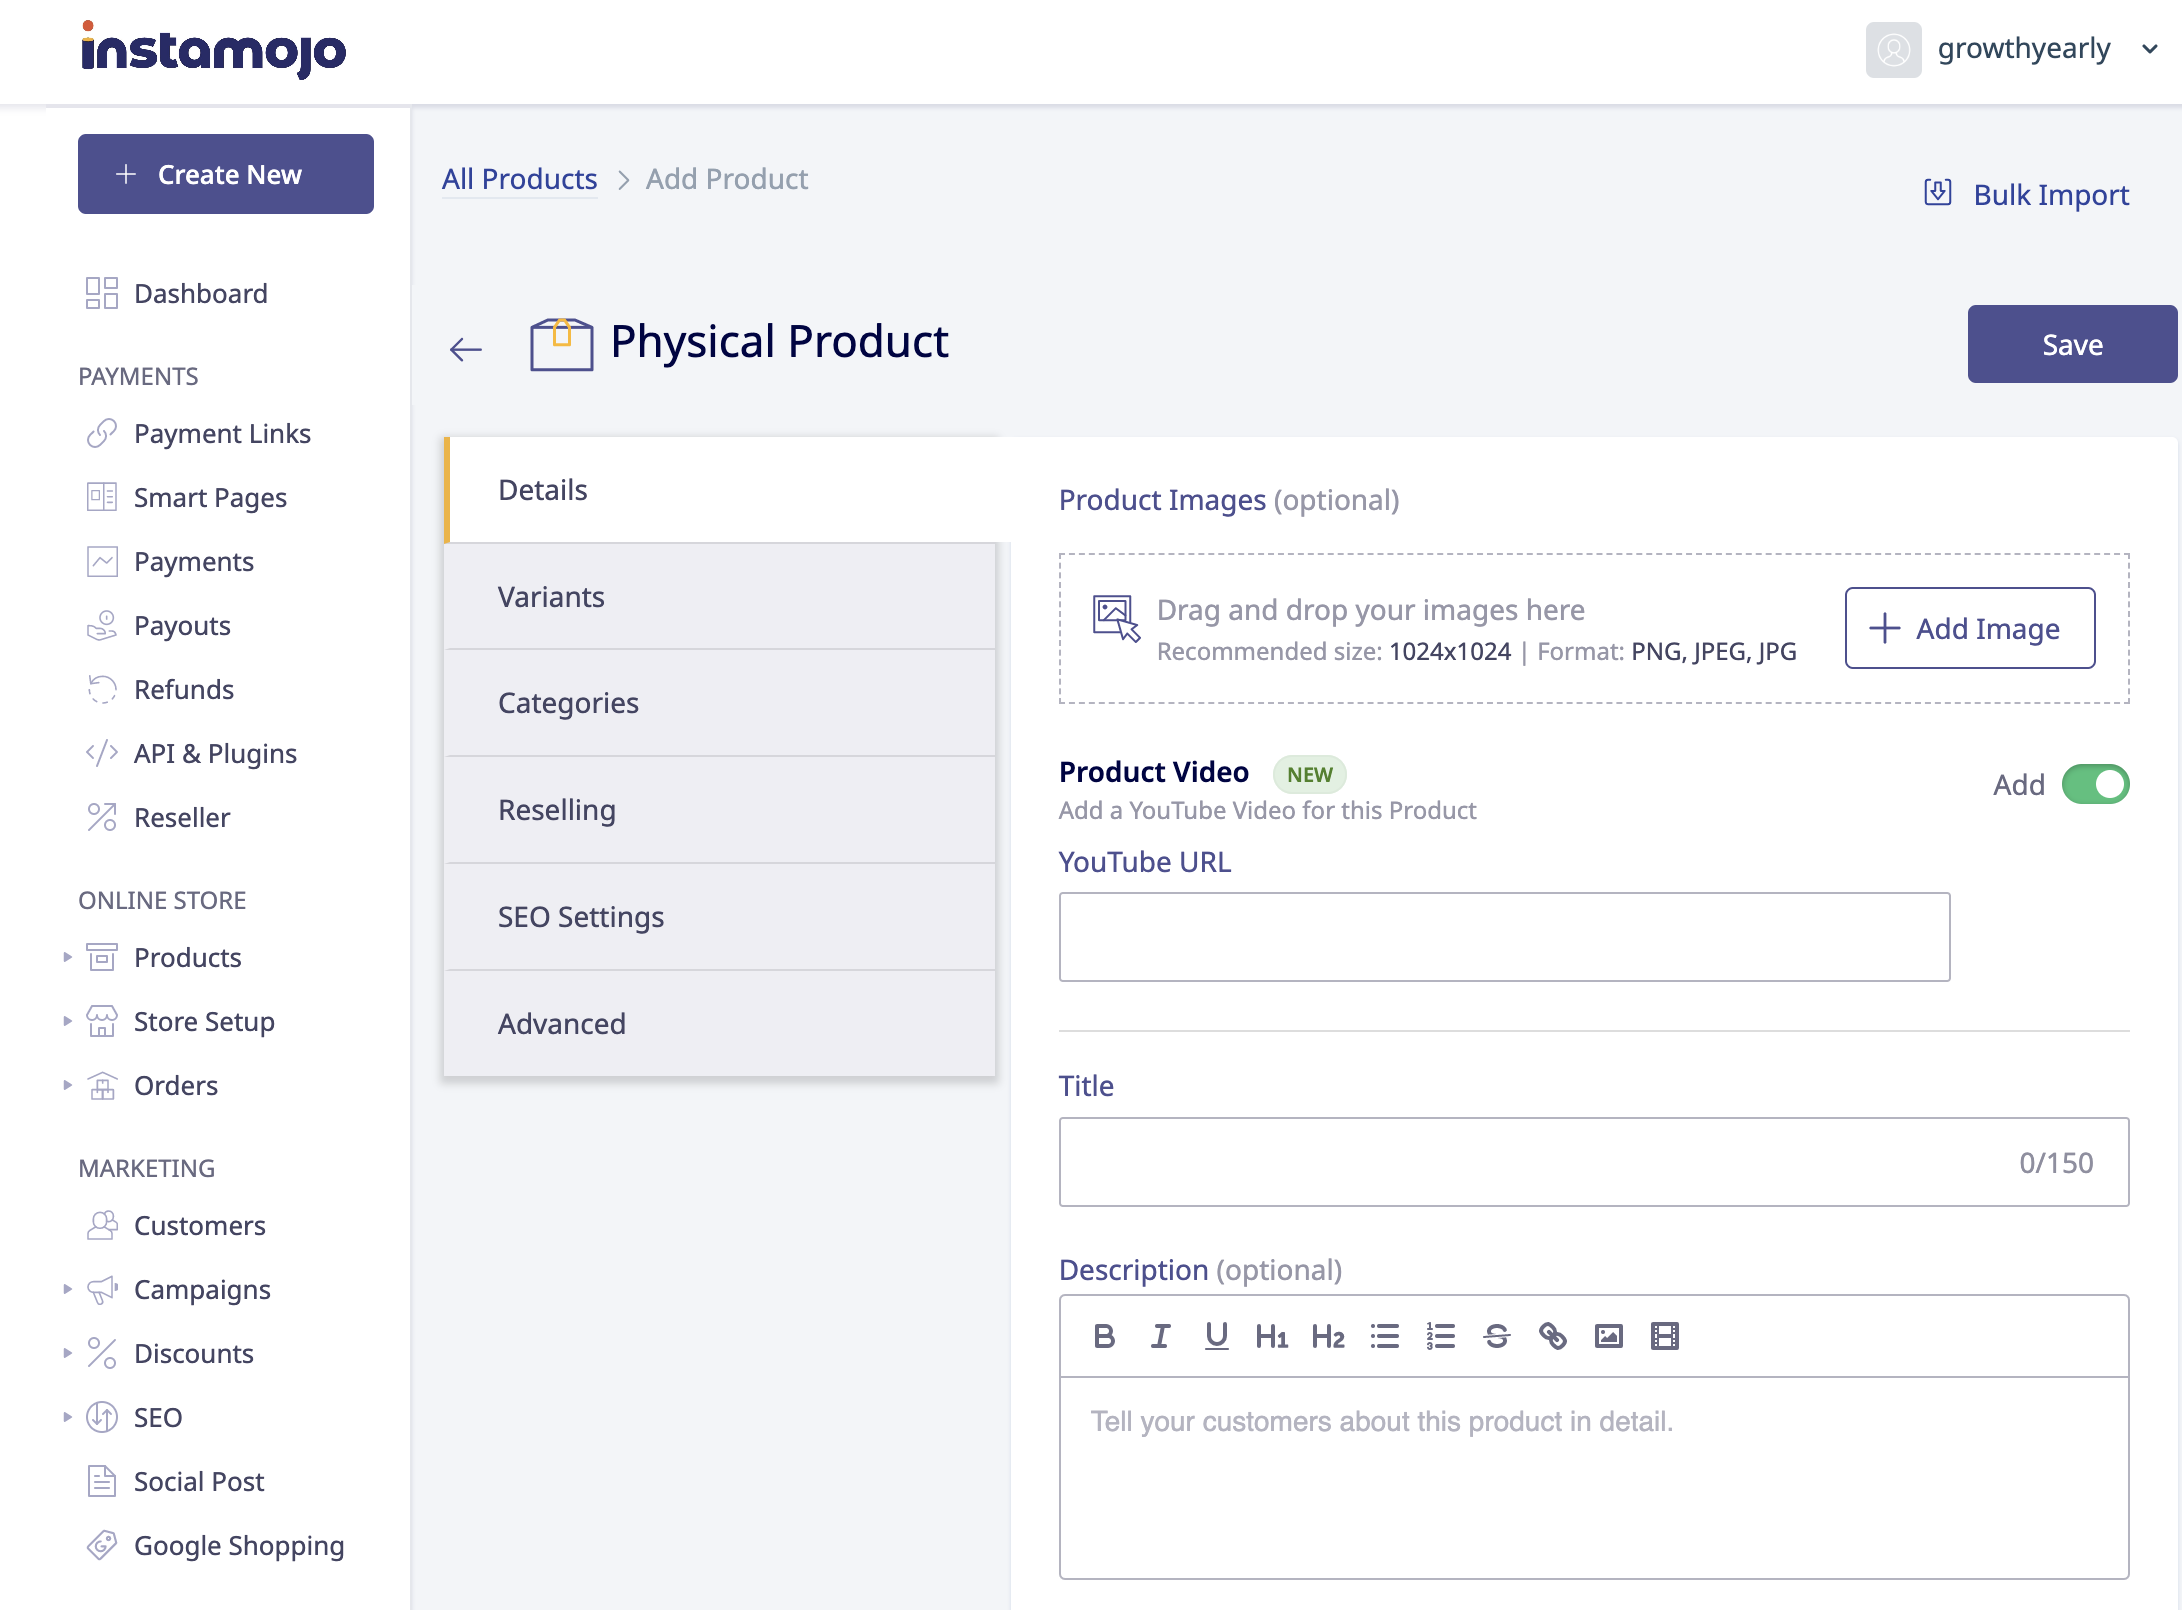The image size is (2182, 1610).
Task: Click the Instamojo logo
Action: click(x=213, y=50)
